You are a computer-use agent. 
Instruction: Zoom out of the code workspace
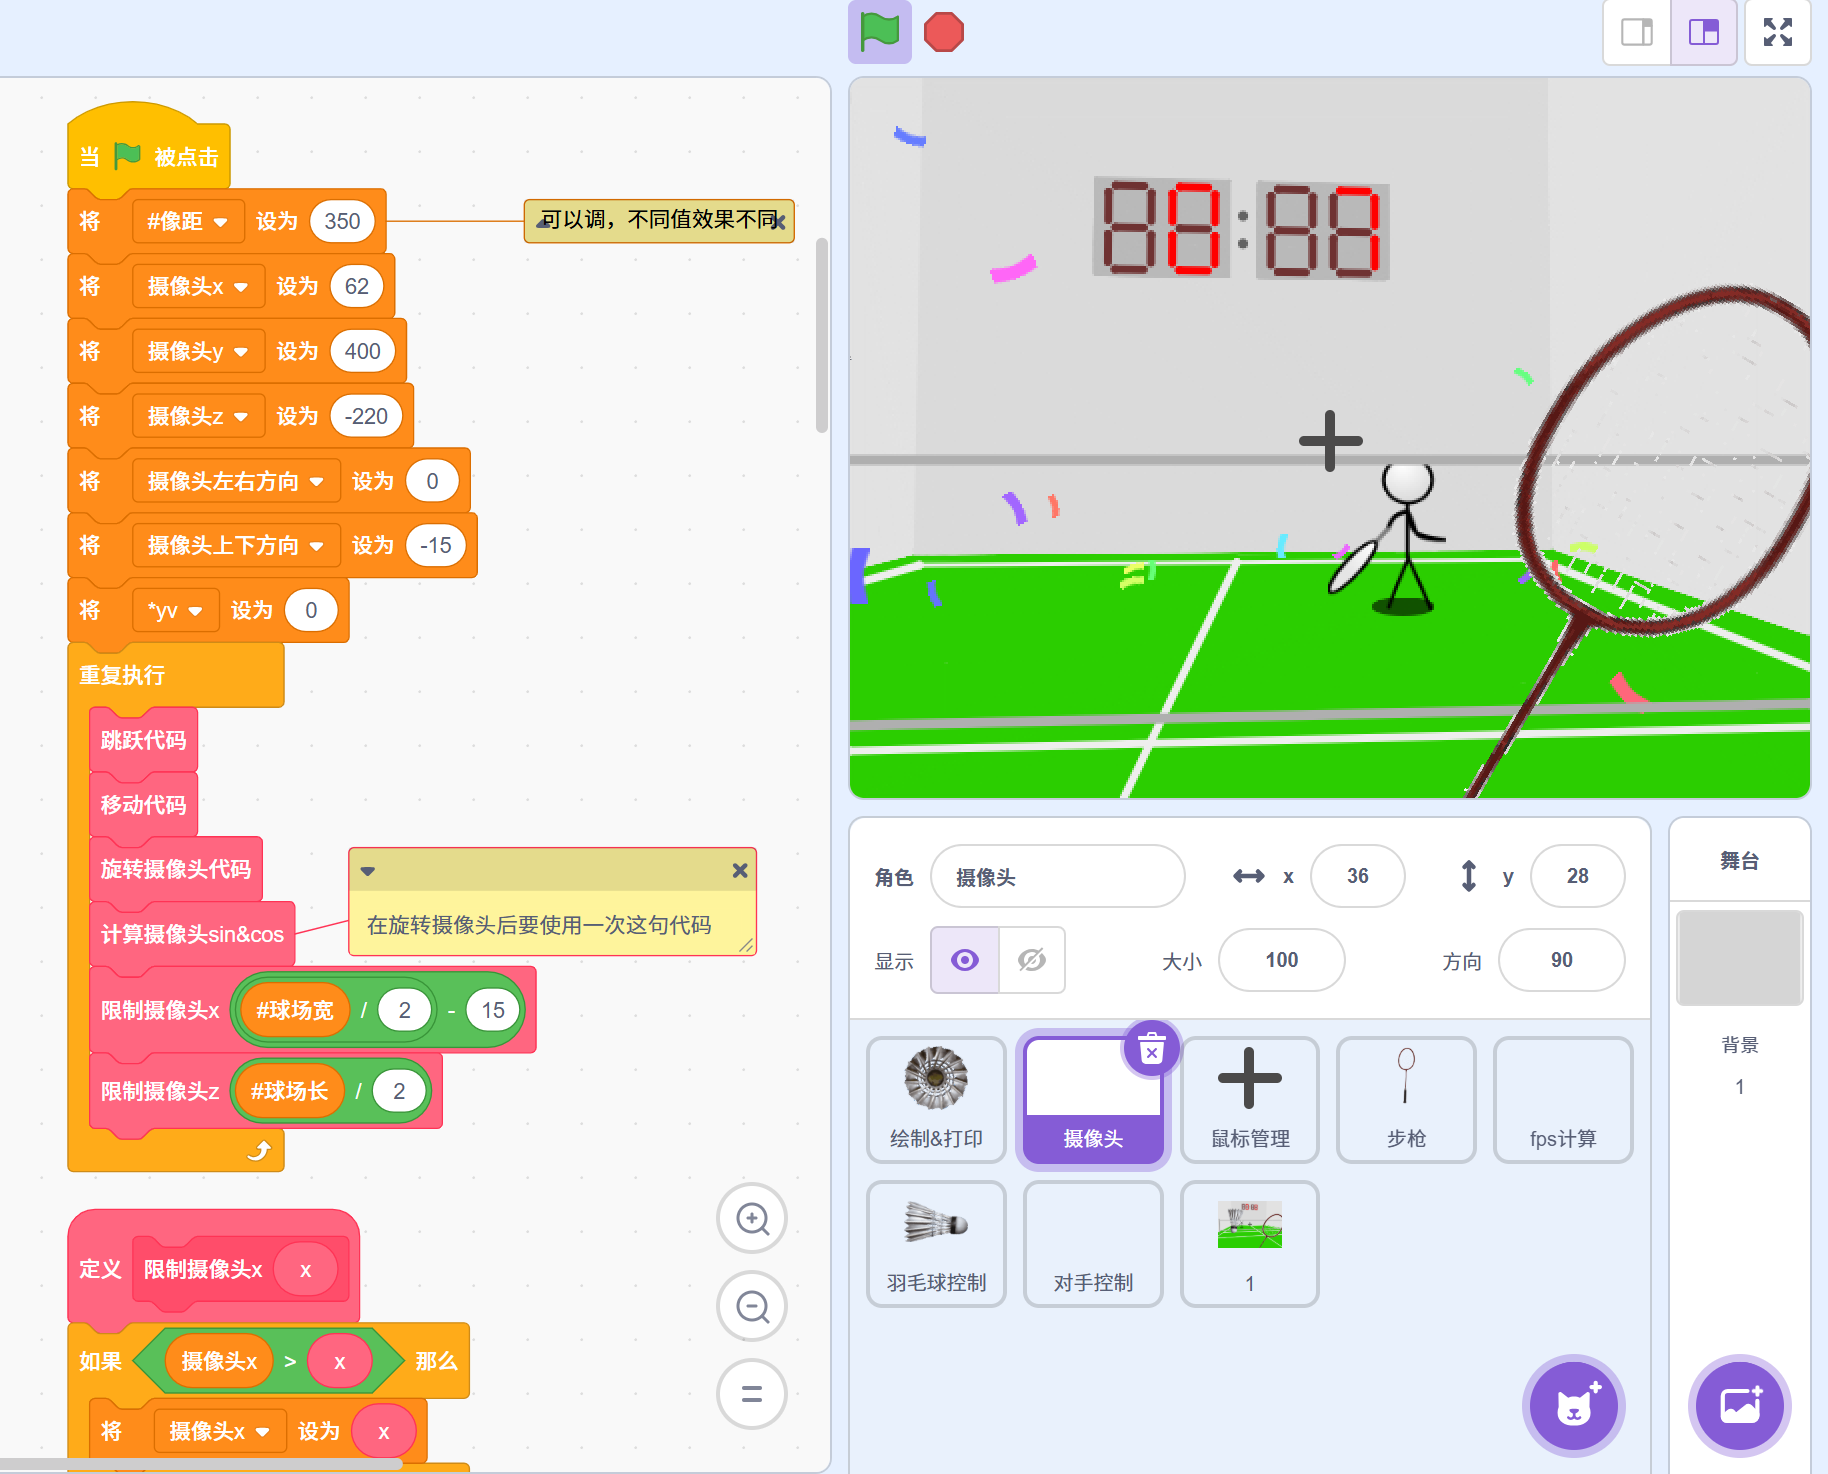pos(752,1306)
